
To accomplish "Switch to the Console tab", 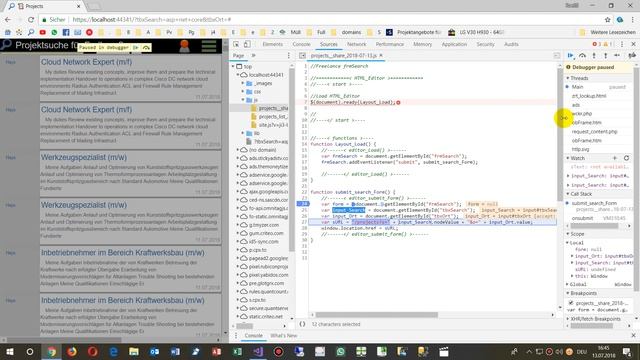I will point(301,44).
